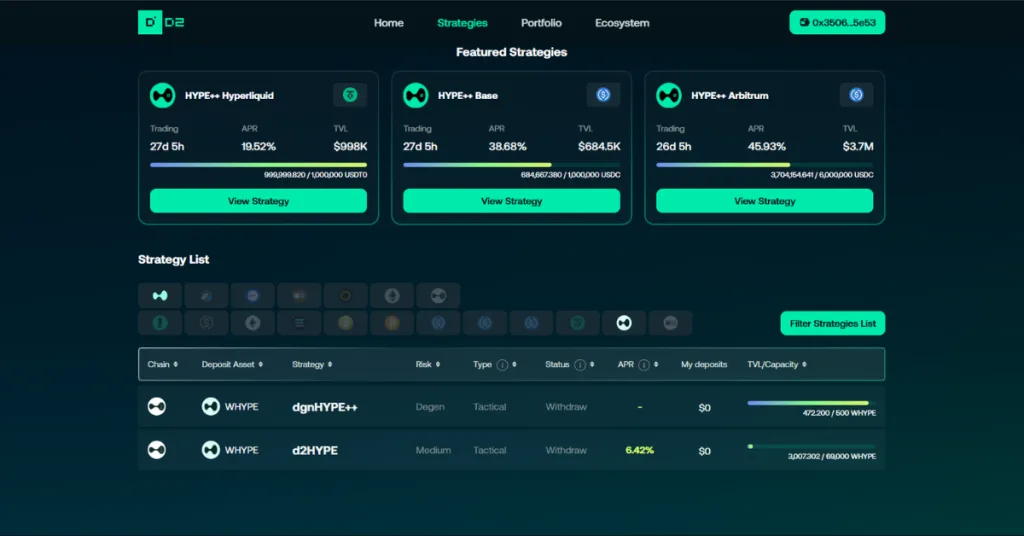The height and width of the screenshot is (536, 1024).
Task: Sort the table by Deposit Asset column
Action: coord(232,364)
